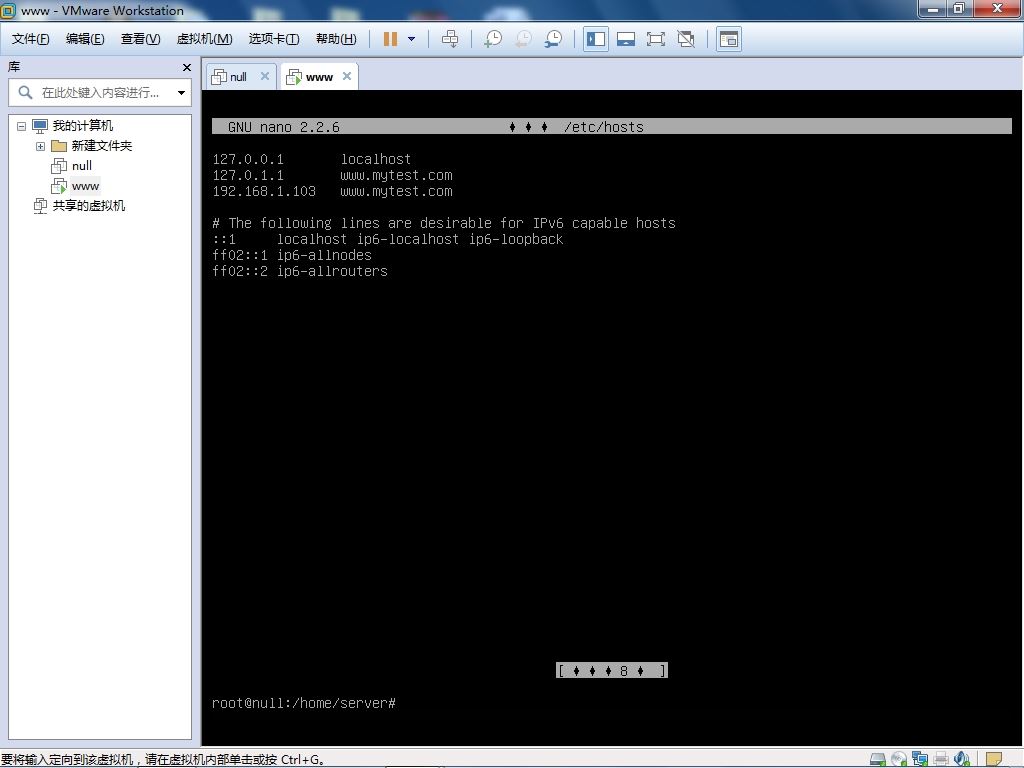Minimize the VMware Workstation window
1024x768 pixels.
click(933, 9)
